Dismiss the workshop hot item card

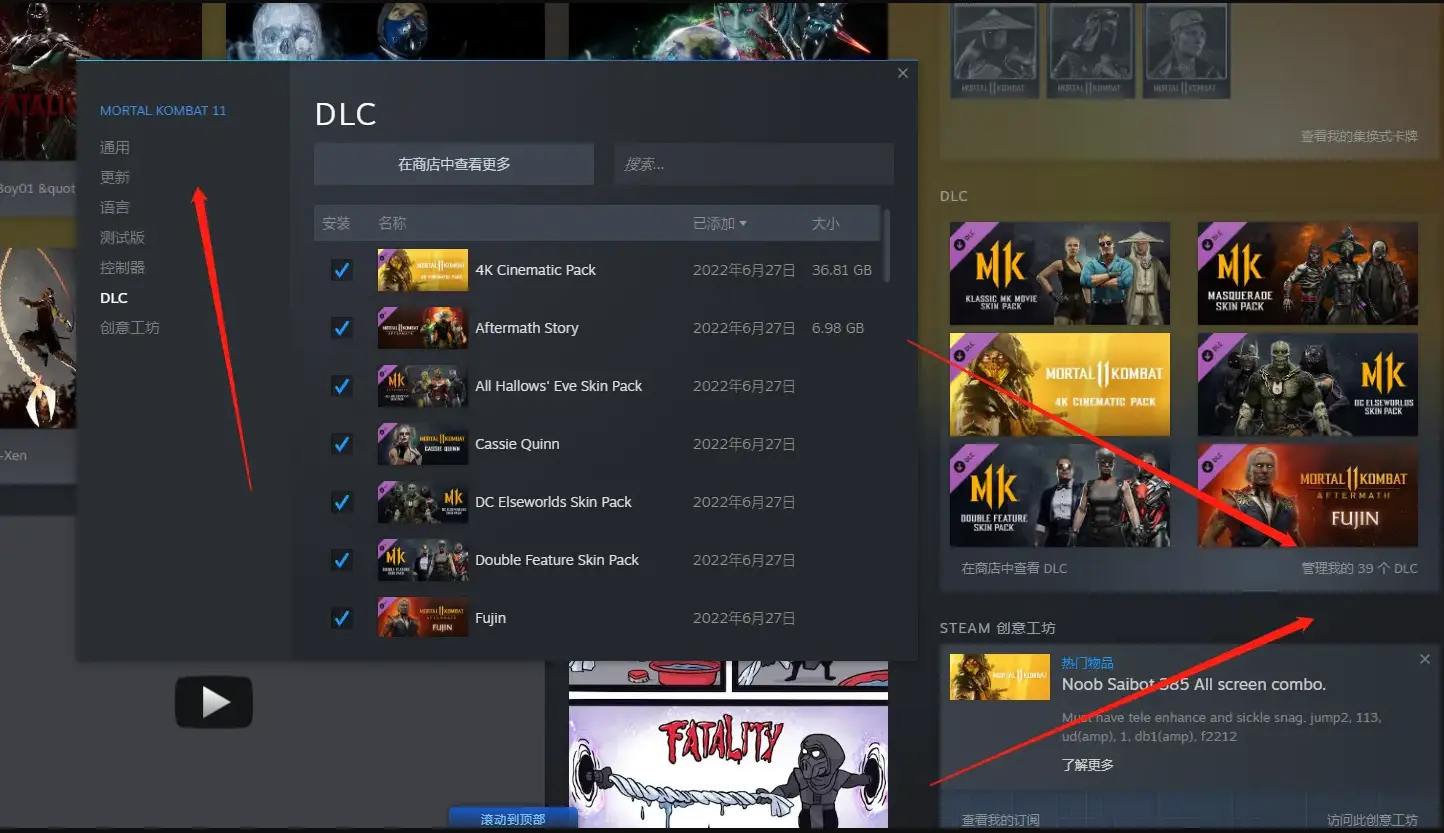1425,659
